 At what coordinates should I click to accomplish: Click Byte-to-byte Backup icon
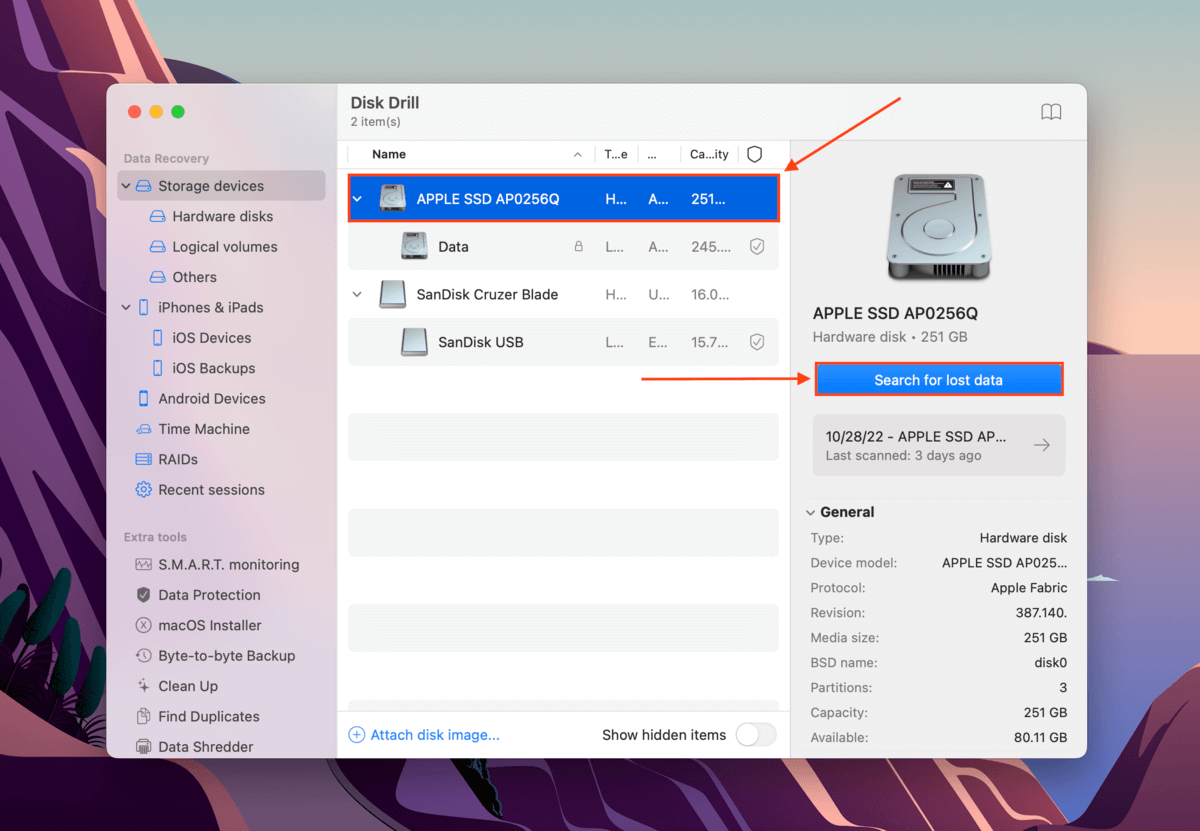tap(144, 656)
